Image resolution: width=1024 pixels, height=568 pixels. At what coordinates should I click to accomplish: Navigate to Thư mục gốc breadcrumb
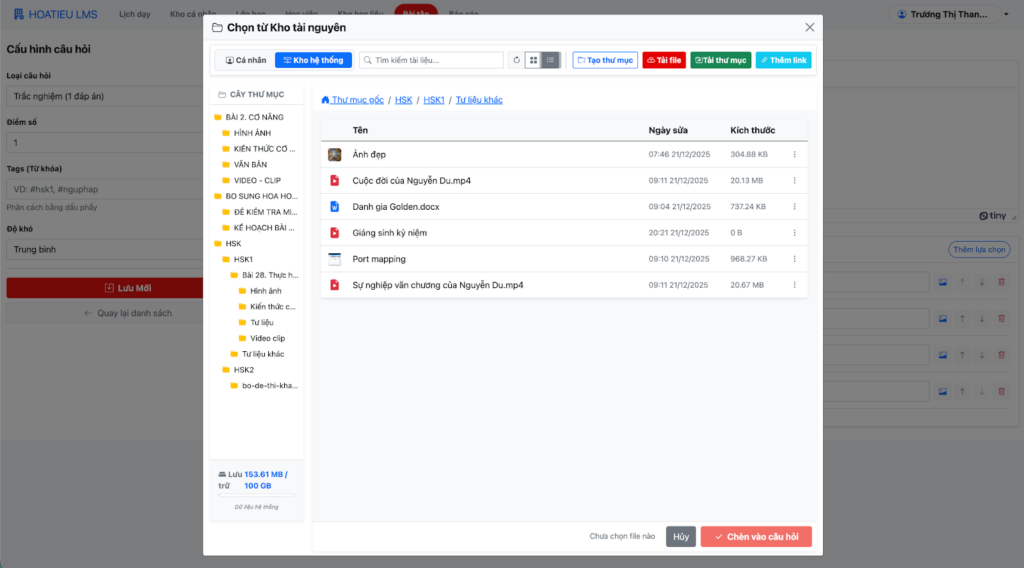coord(353,100)
